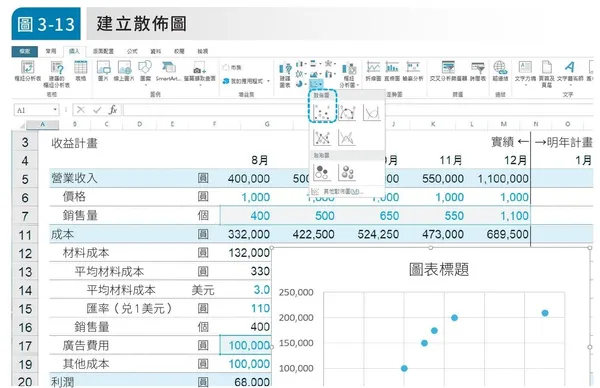Click the Name Box showing A1
This screenshot has width=600, height=388.
(x=34, y=110)
